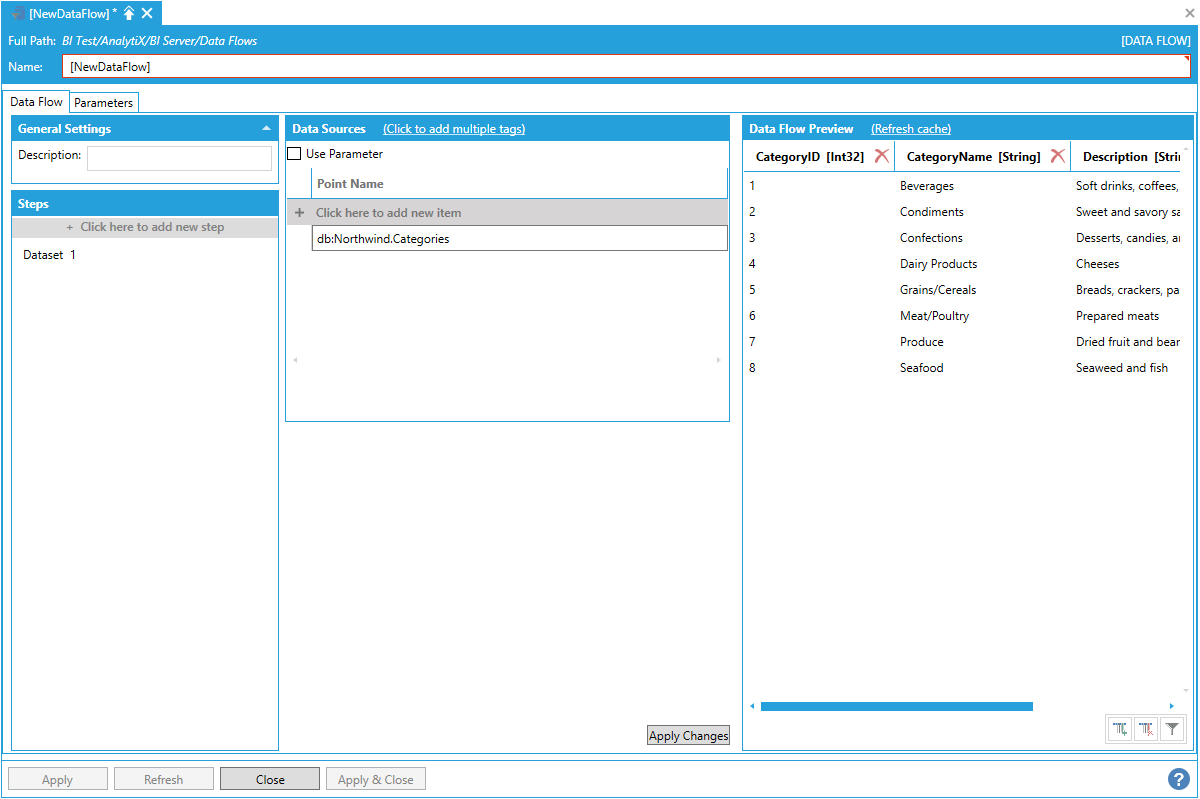The width and height of the screenshot is (1200, 799).
Task: Open help with the question mark icon
Action: click(x=1178, y=779)
